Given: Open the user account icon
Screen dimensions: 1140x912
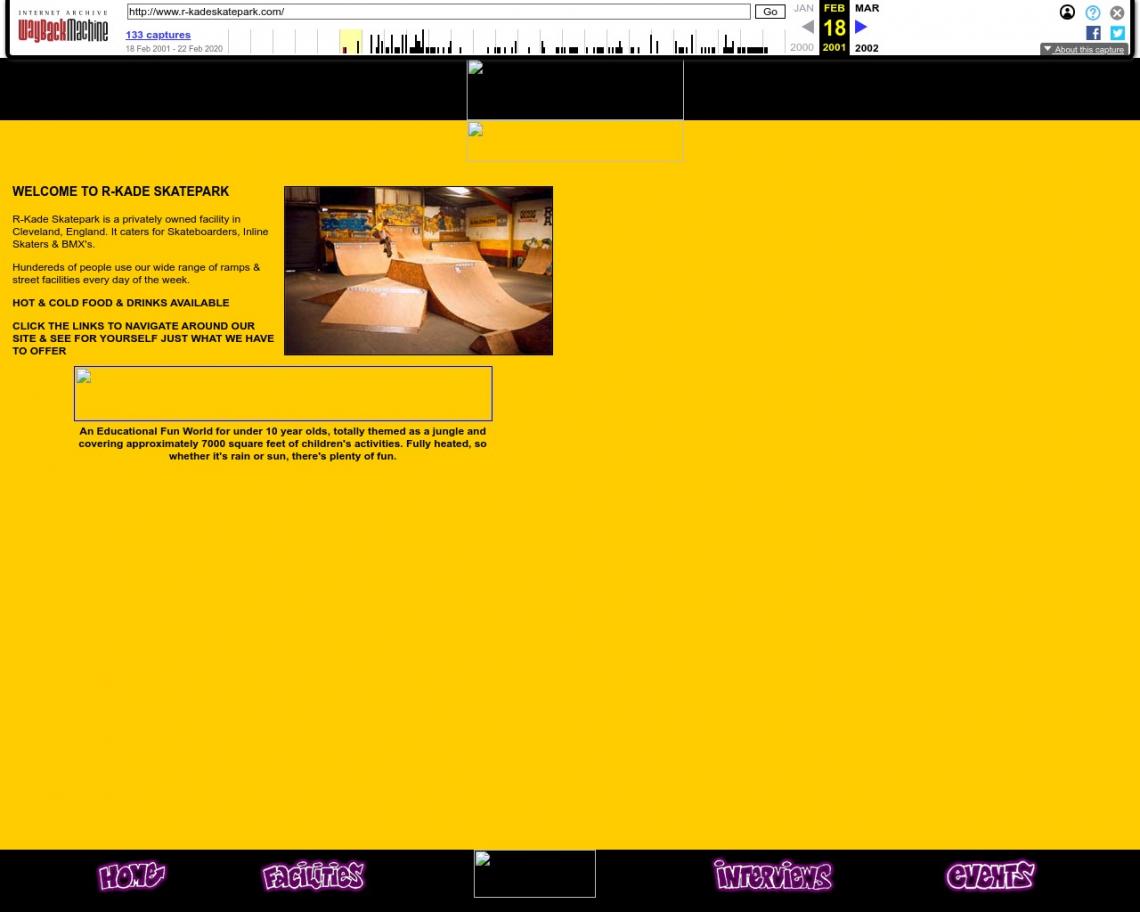Looking at the screenshot, I should point(1067,12).
